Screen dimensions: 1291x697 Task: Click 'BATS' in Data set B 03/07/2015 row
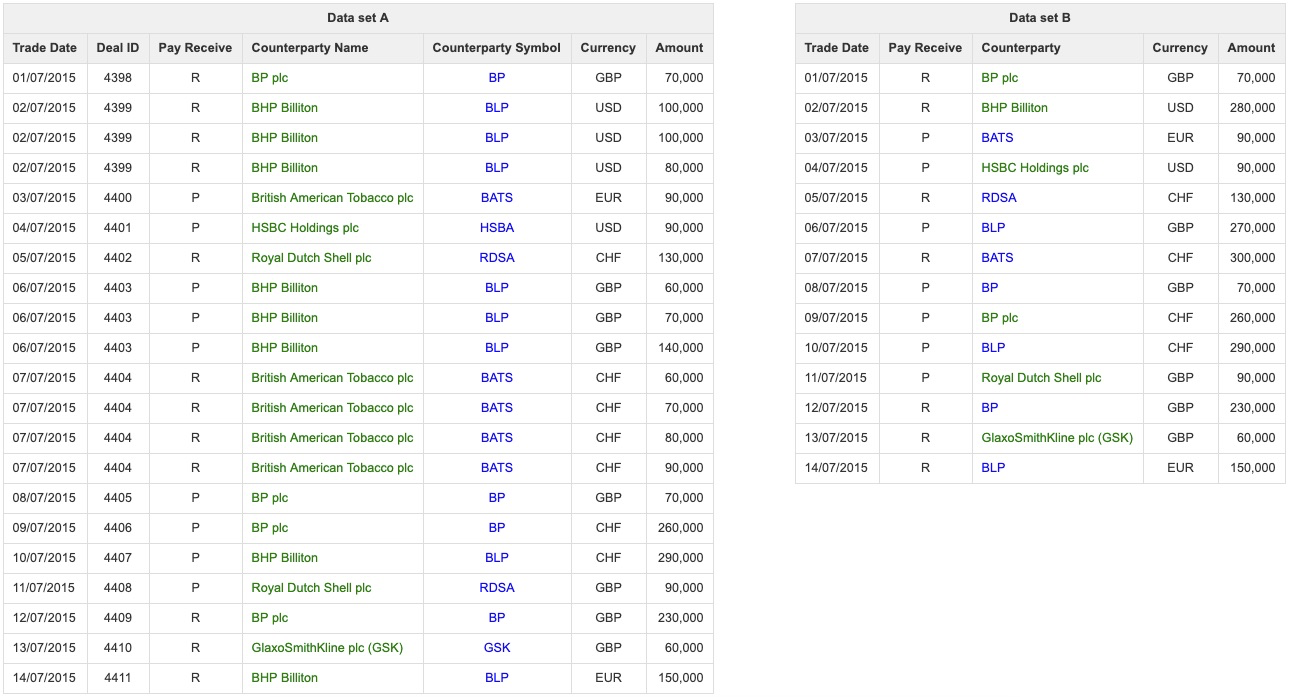click(997, 138)
